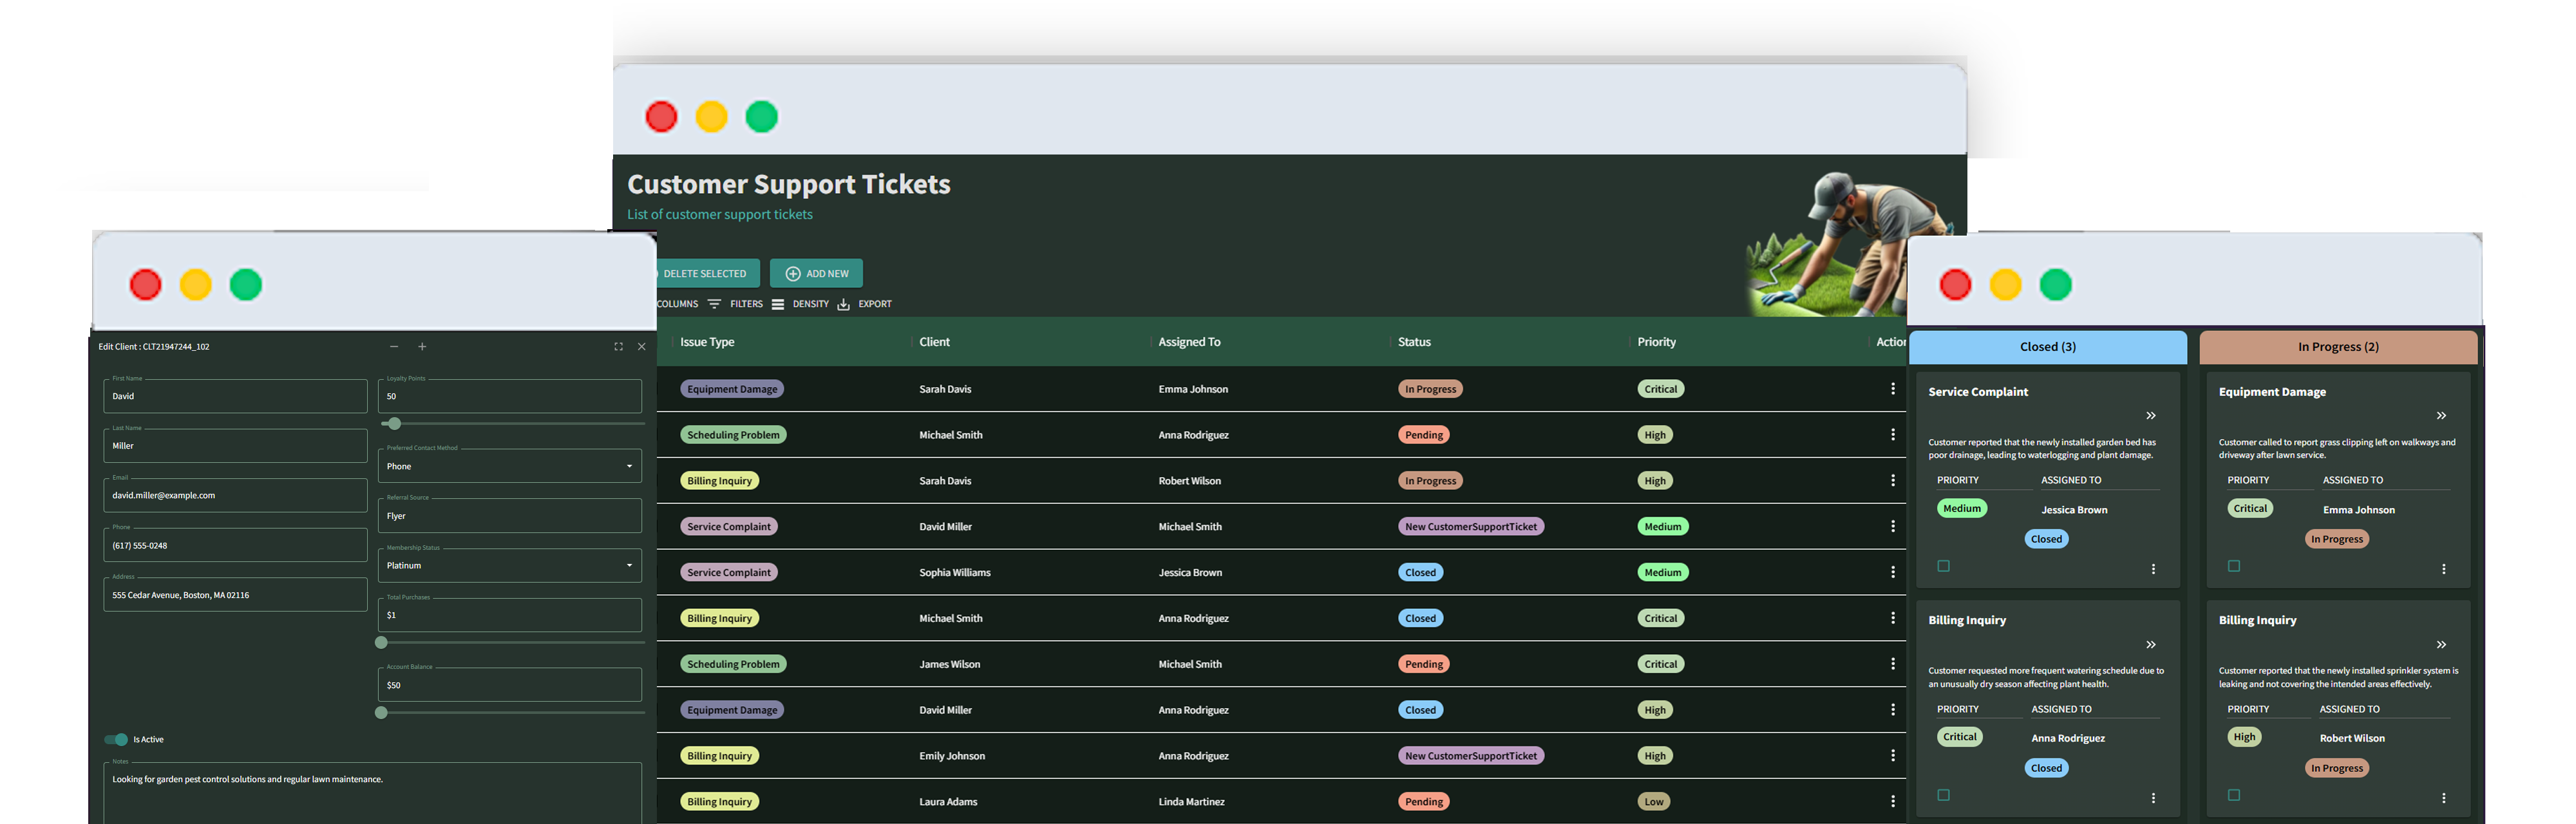Switch to the In Progress (2) column tab

2337,347
